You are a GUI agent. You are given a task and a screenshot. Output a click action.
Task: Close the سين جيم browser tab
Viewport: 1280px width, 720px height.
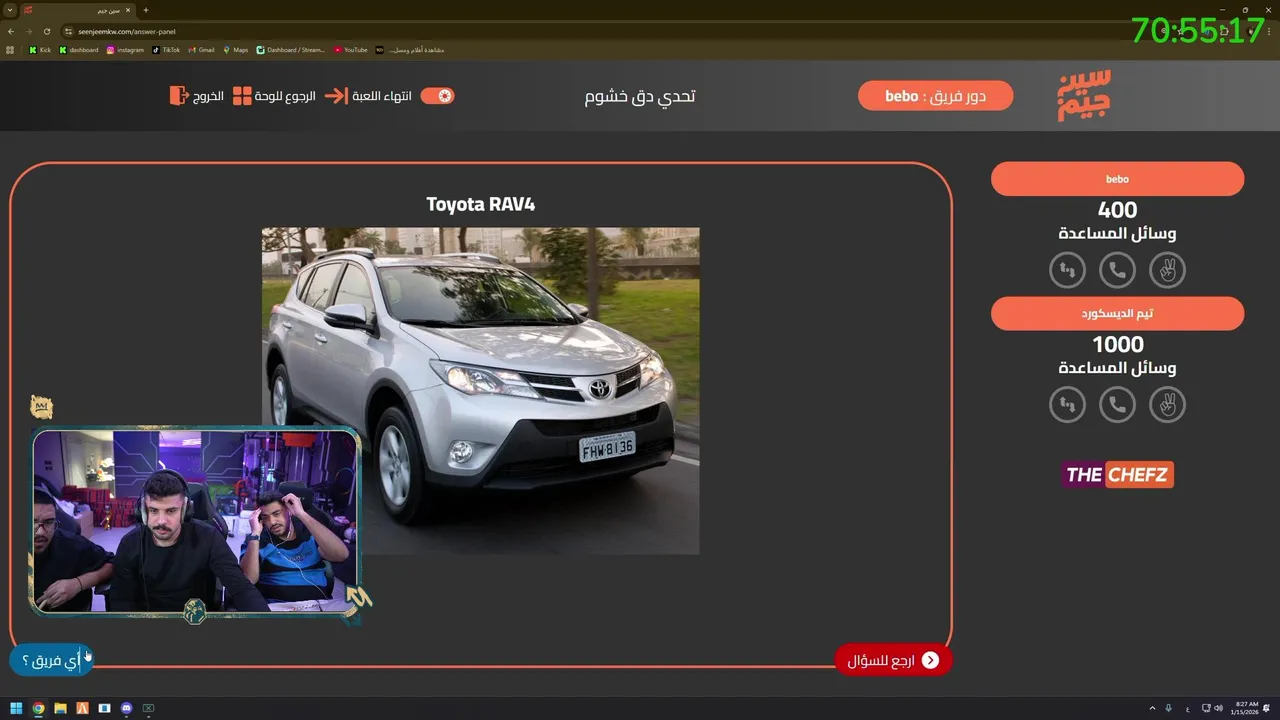click(128, 10)
